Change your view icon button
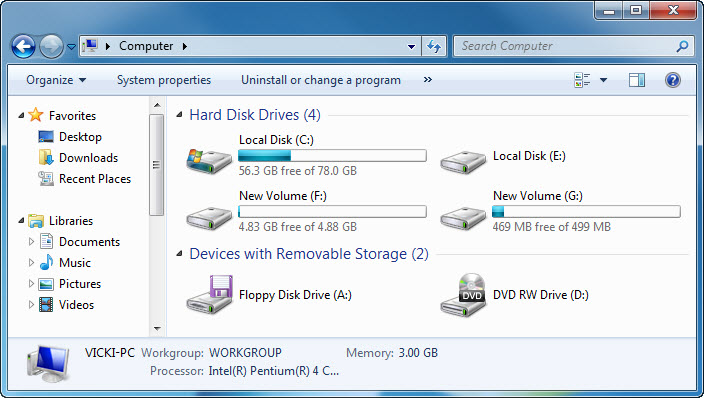704x398 pixels. click(582, 80)
